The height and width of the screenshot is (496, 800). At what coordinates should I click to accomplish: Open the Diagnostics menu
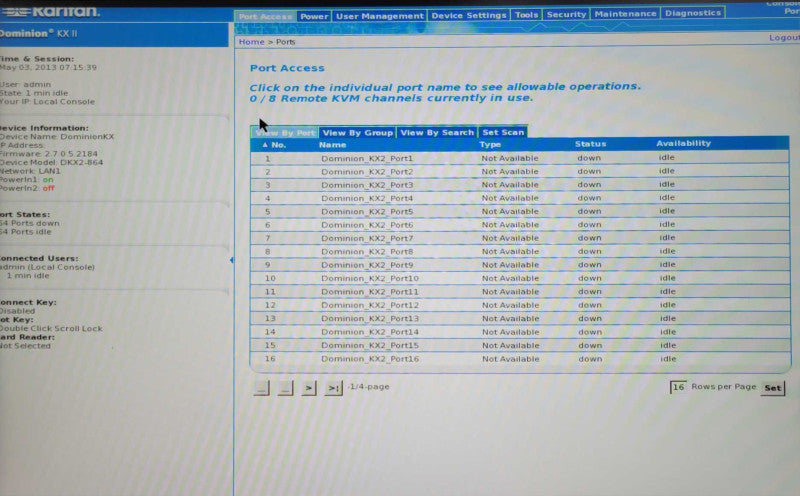coord(693,13)
